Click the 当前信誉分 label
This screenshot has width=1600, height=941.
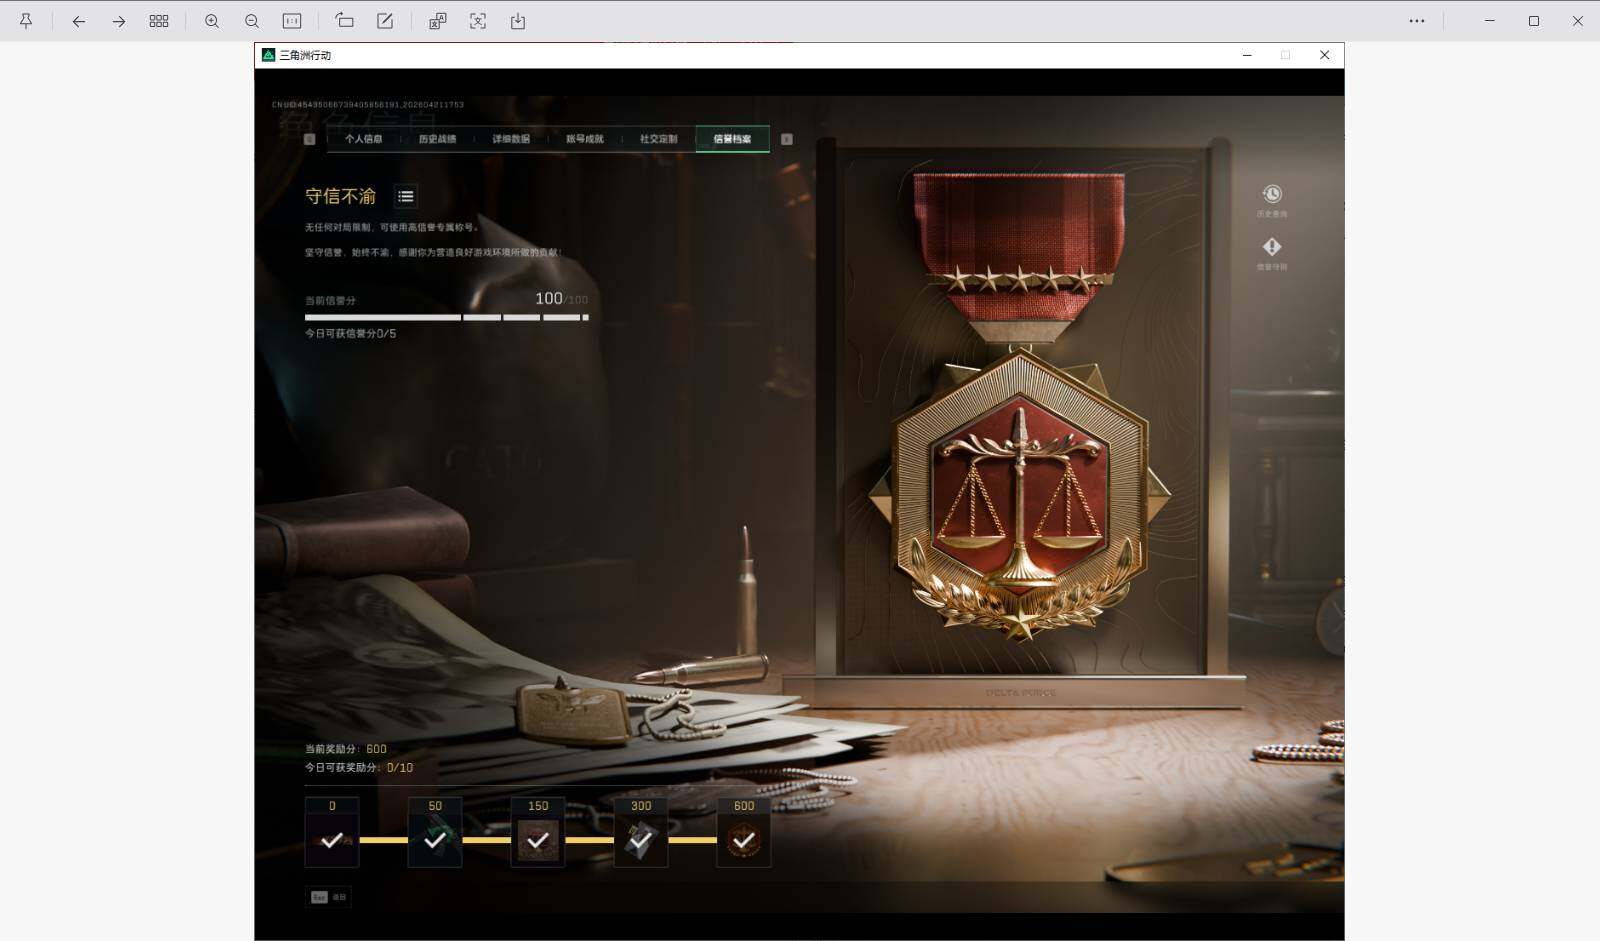point(330,301)
